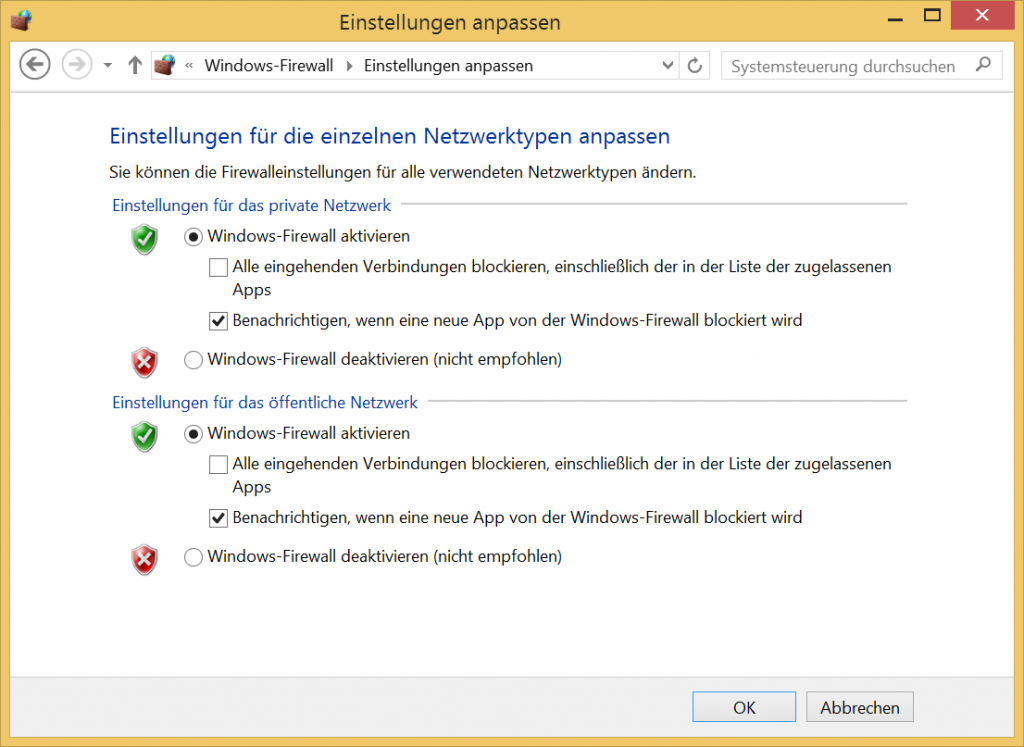Navigate to Windows-Firewall via breadcrumb
Screen dimensions: 1024x747
[268, 64]
